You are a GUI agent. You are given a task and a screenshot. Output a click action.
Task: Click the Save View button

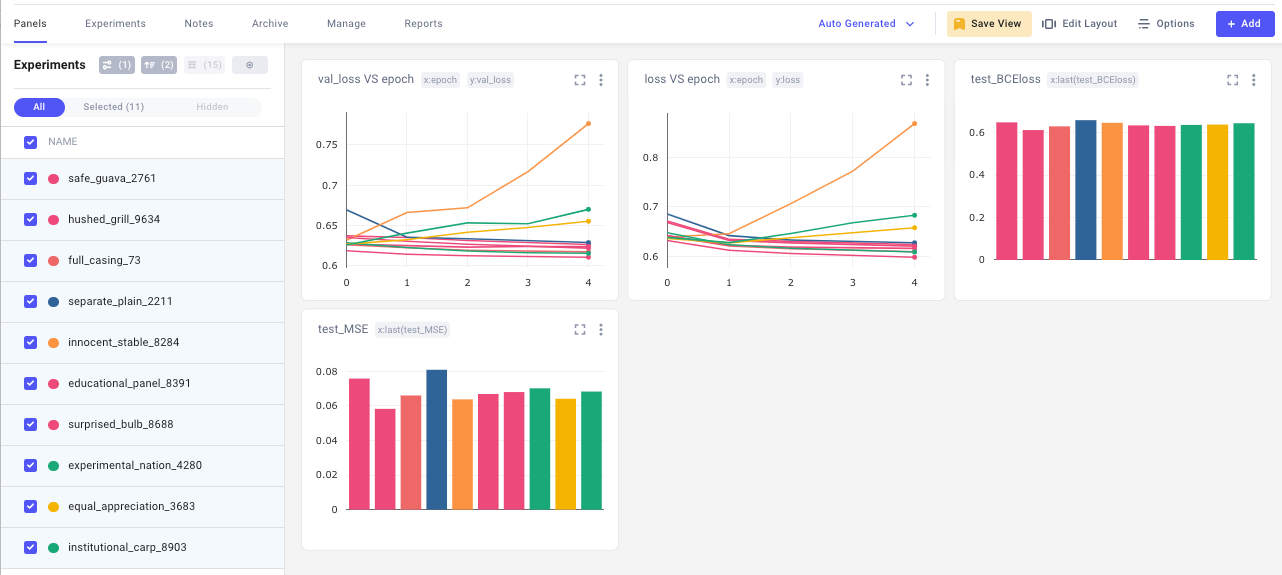[x=989, y=24]
